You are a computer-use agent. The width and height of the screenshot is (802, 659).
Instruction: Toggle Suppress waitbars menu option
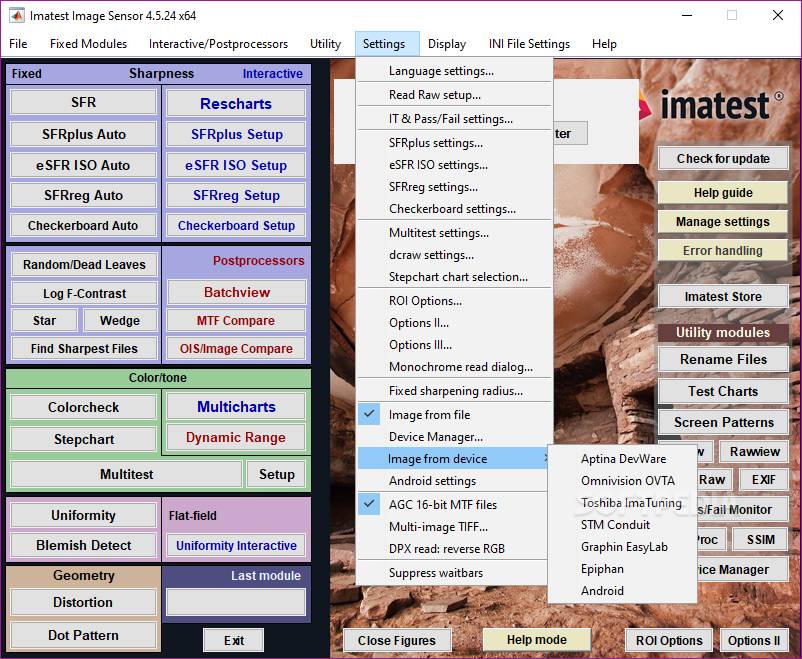click(x=454, y=573)
